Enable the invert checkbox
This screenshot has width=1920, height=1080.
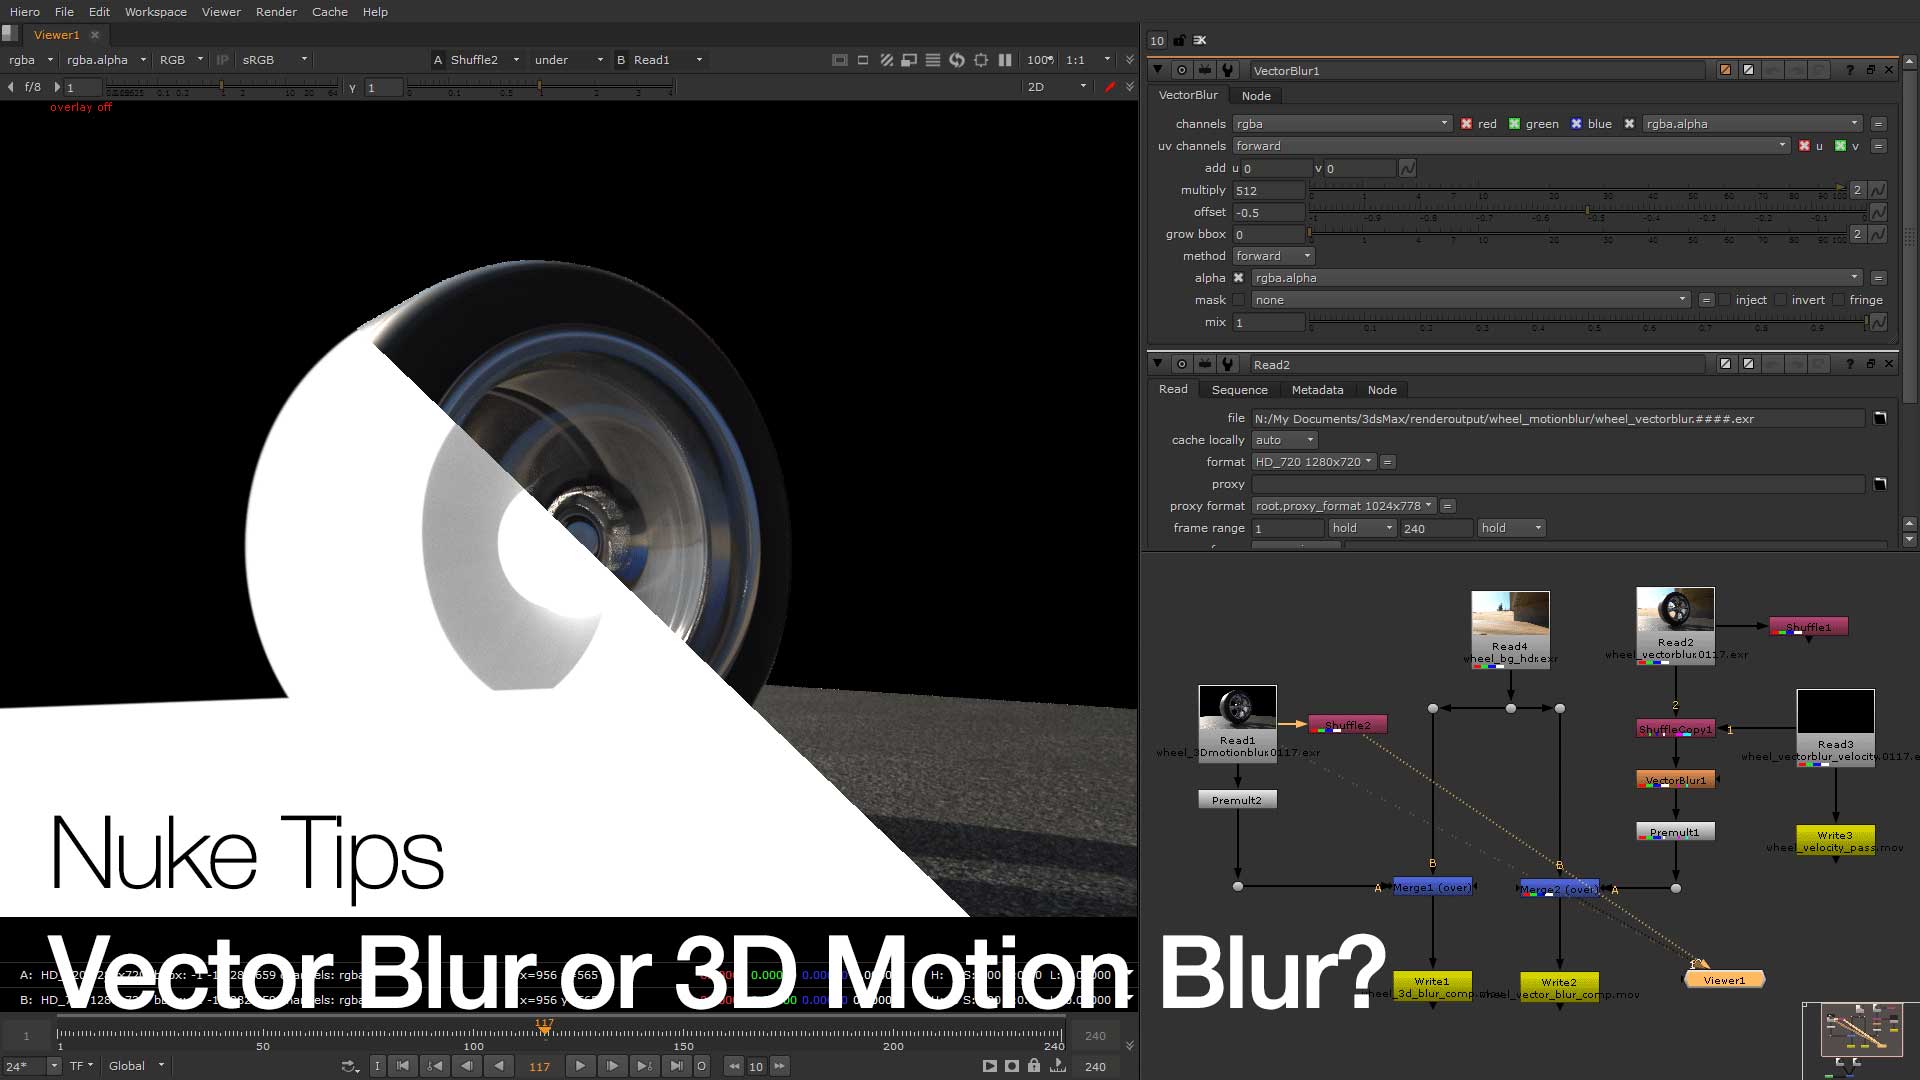[1780, 300]
